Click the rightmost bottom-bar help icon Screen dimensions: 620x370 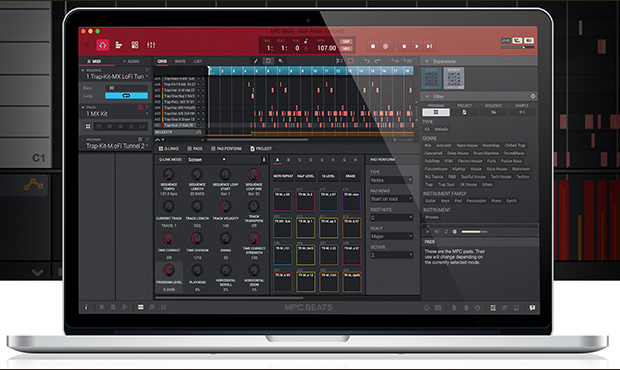point(532,308)
